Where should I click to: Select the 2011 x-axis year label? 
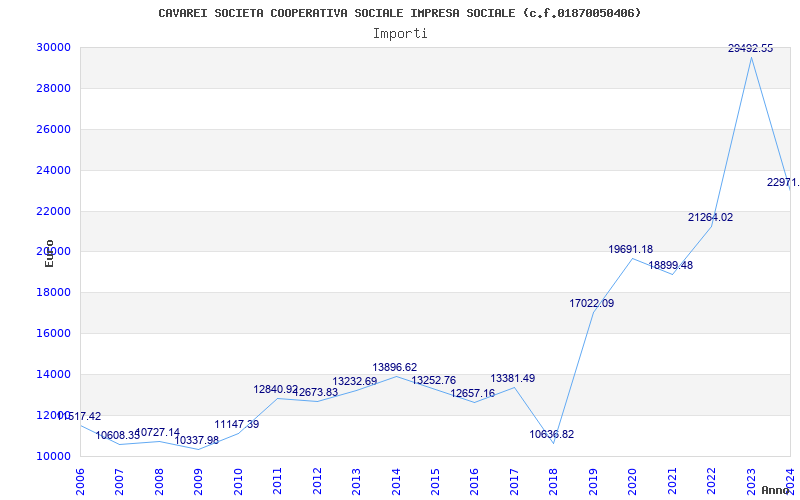(278, 482)
